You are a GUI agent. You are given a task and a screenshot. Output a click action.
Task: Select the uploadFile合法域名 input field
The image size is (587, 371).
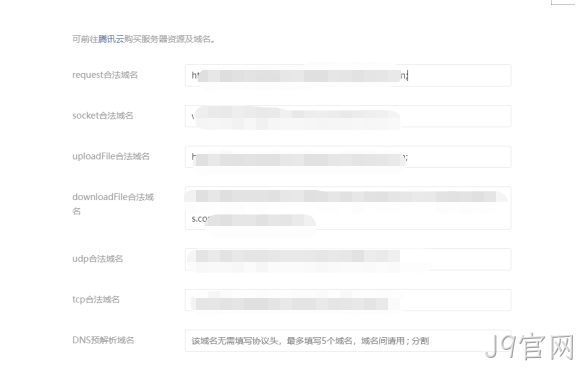pos(348,157)
